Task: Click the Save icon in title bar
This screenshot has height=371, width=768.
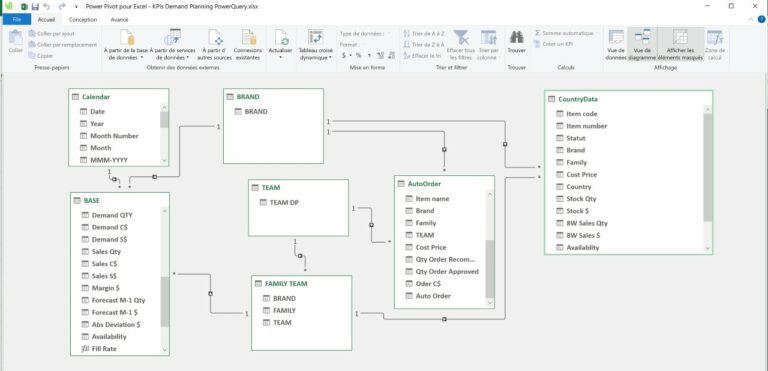Action: (x=35, y=6)
